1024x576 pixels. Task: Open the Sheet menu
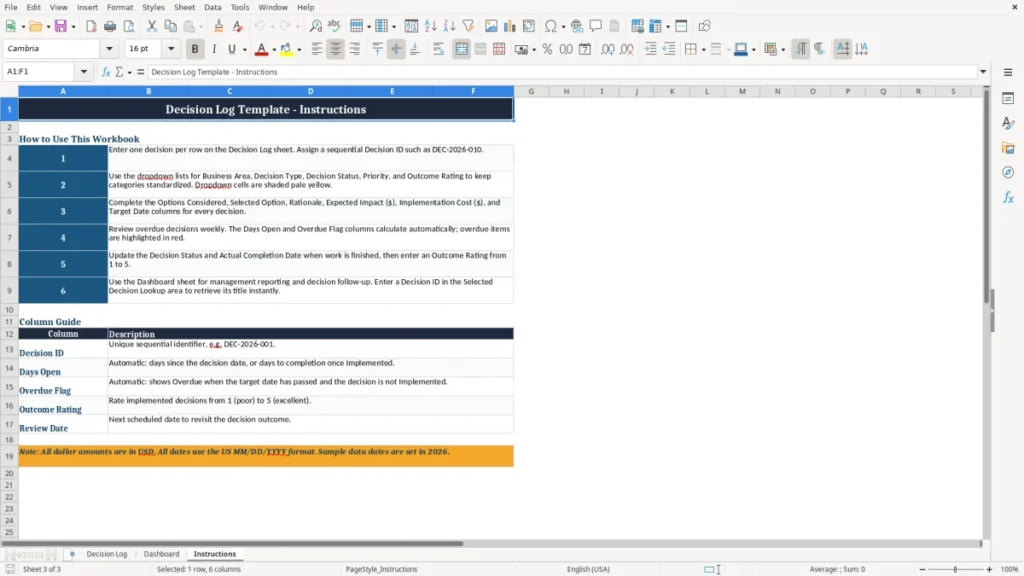click(x=184, y=7)
